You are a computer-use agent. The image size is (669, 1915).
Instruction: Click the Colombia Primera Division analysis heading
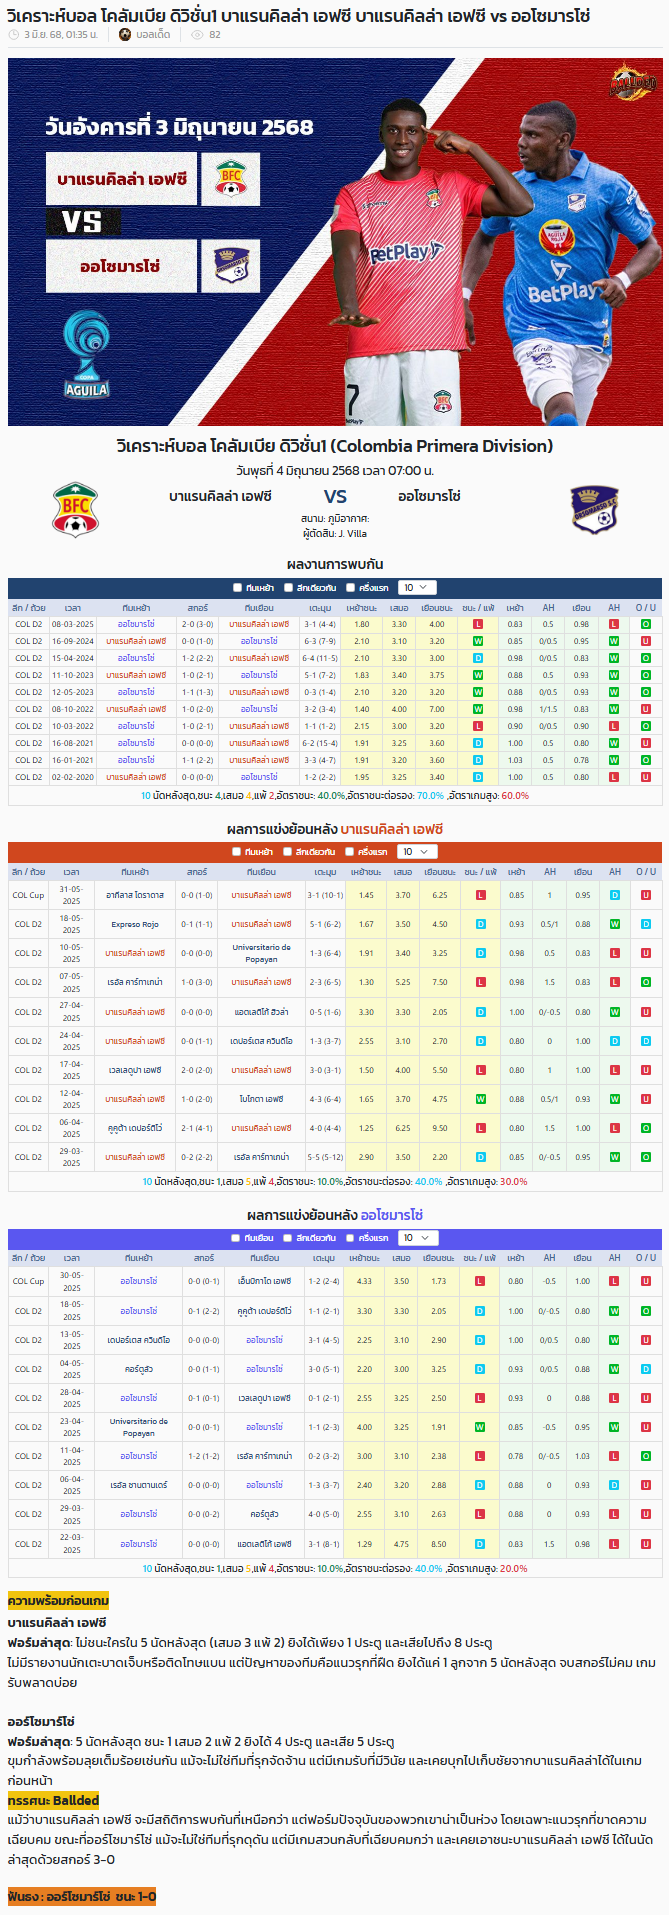pos(335,446)
